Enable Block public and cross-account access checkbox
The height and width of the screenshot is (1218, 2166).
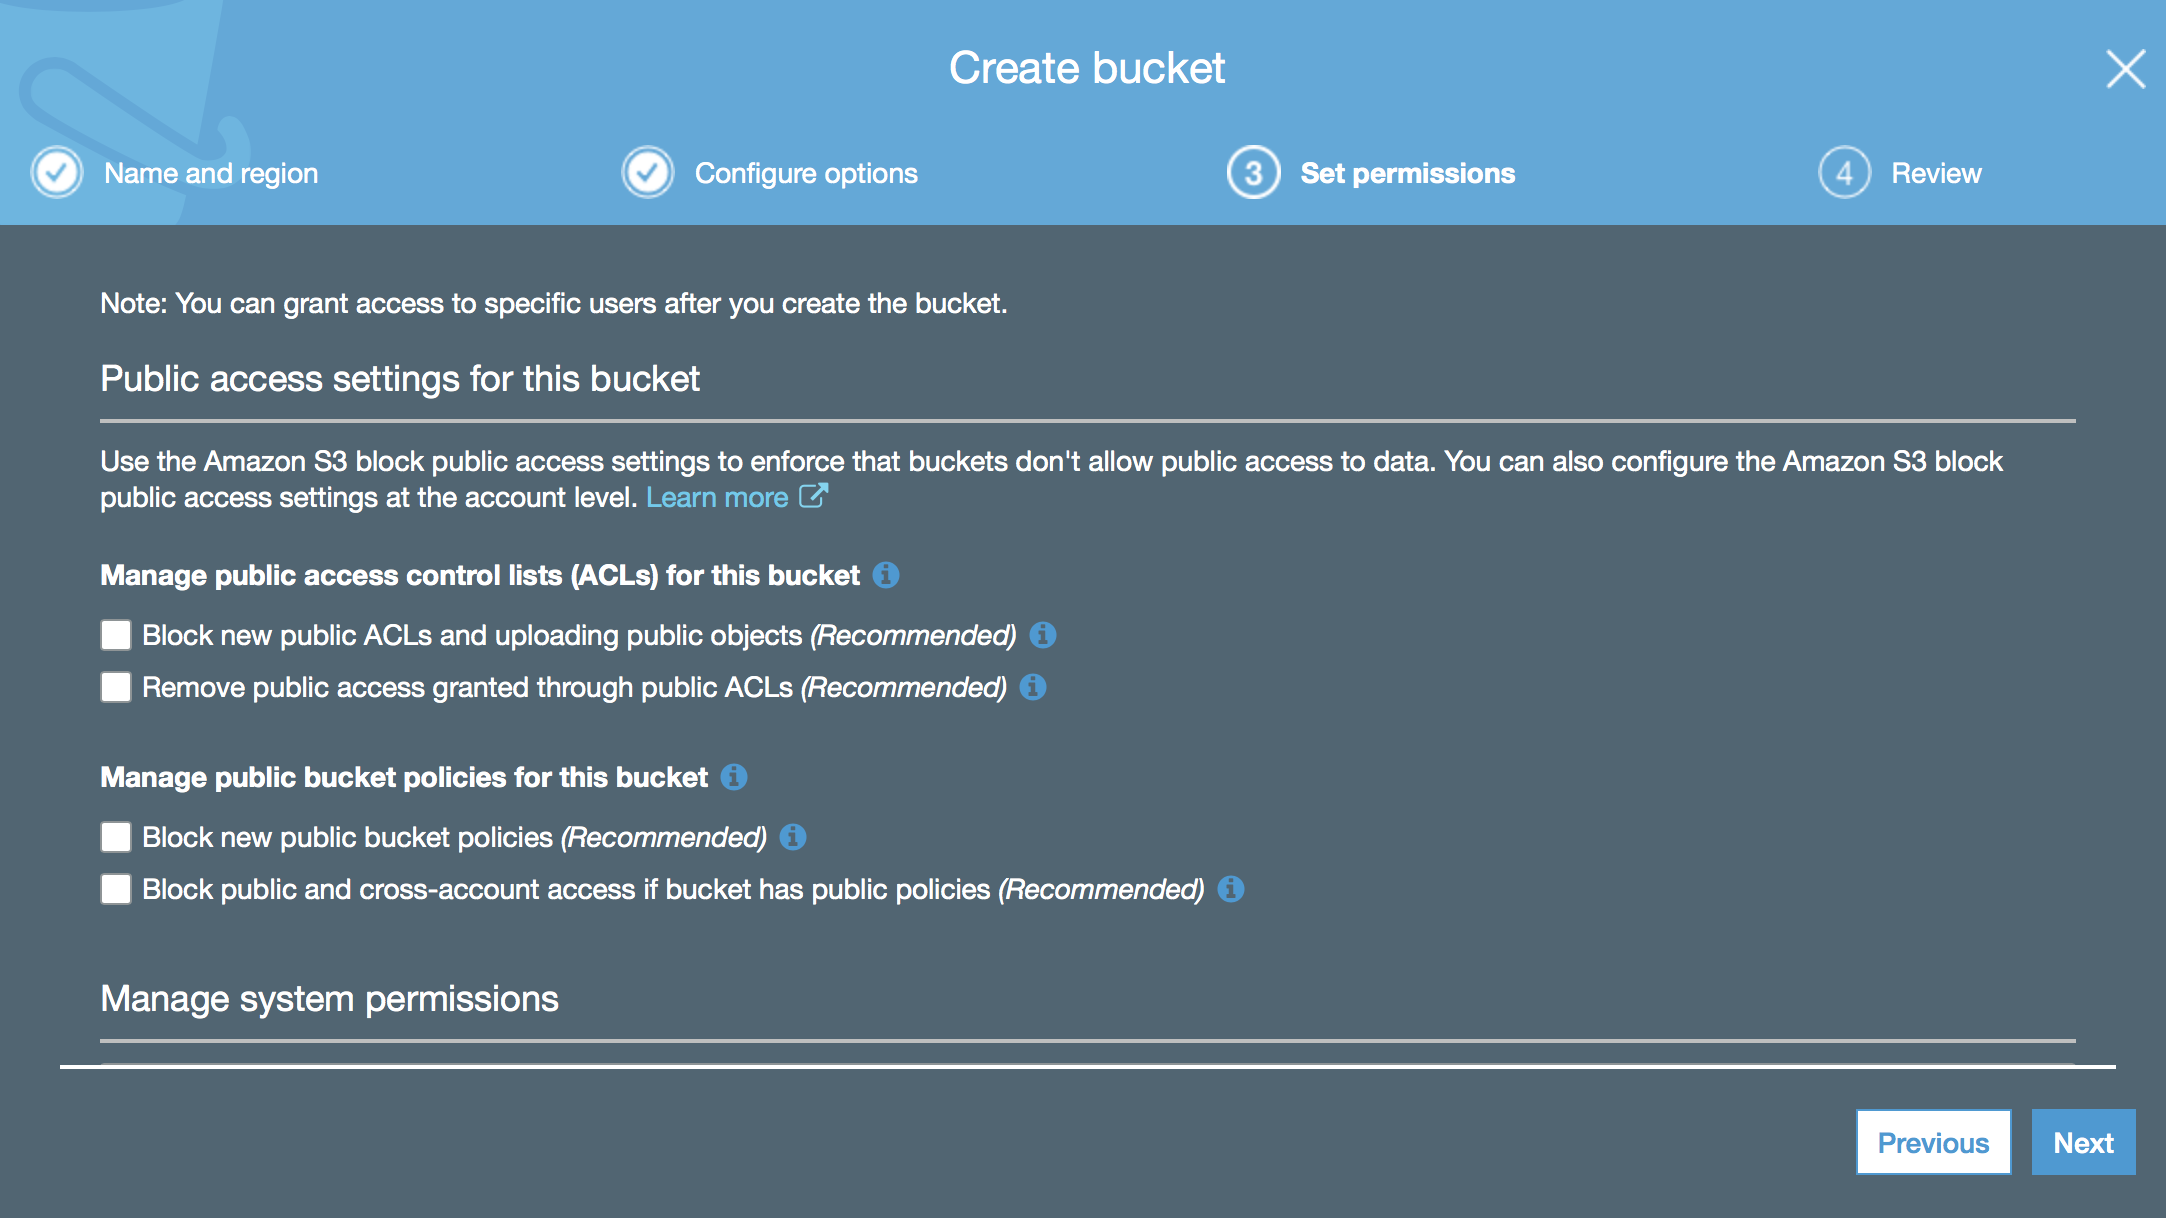pyautogui.click(x=116, y=889)
